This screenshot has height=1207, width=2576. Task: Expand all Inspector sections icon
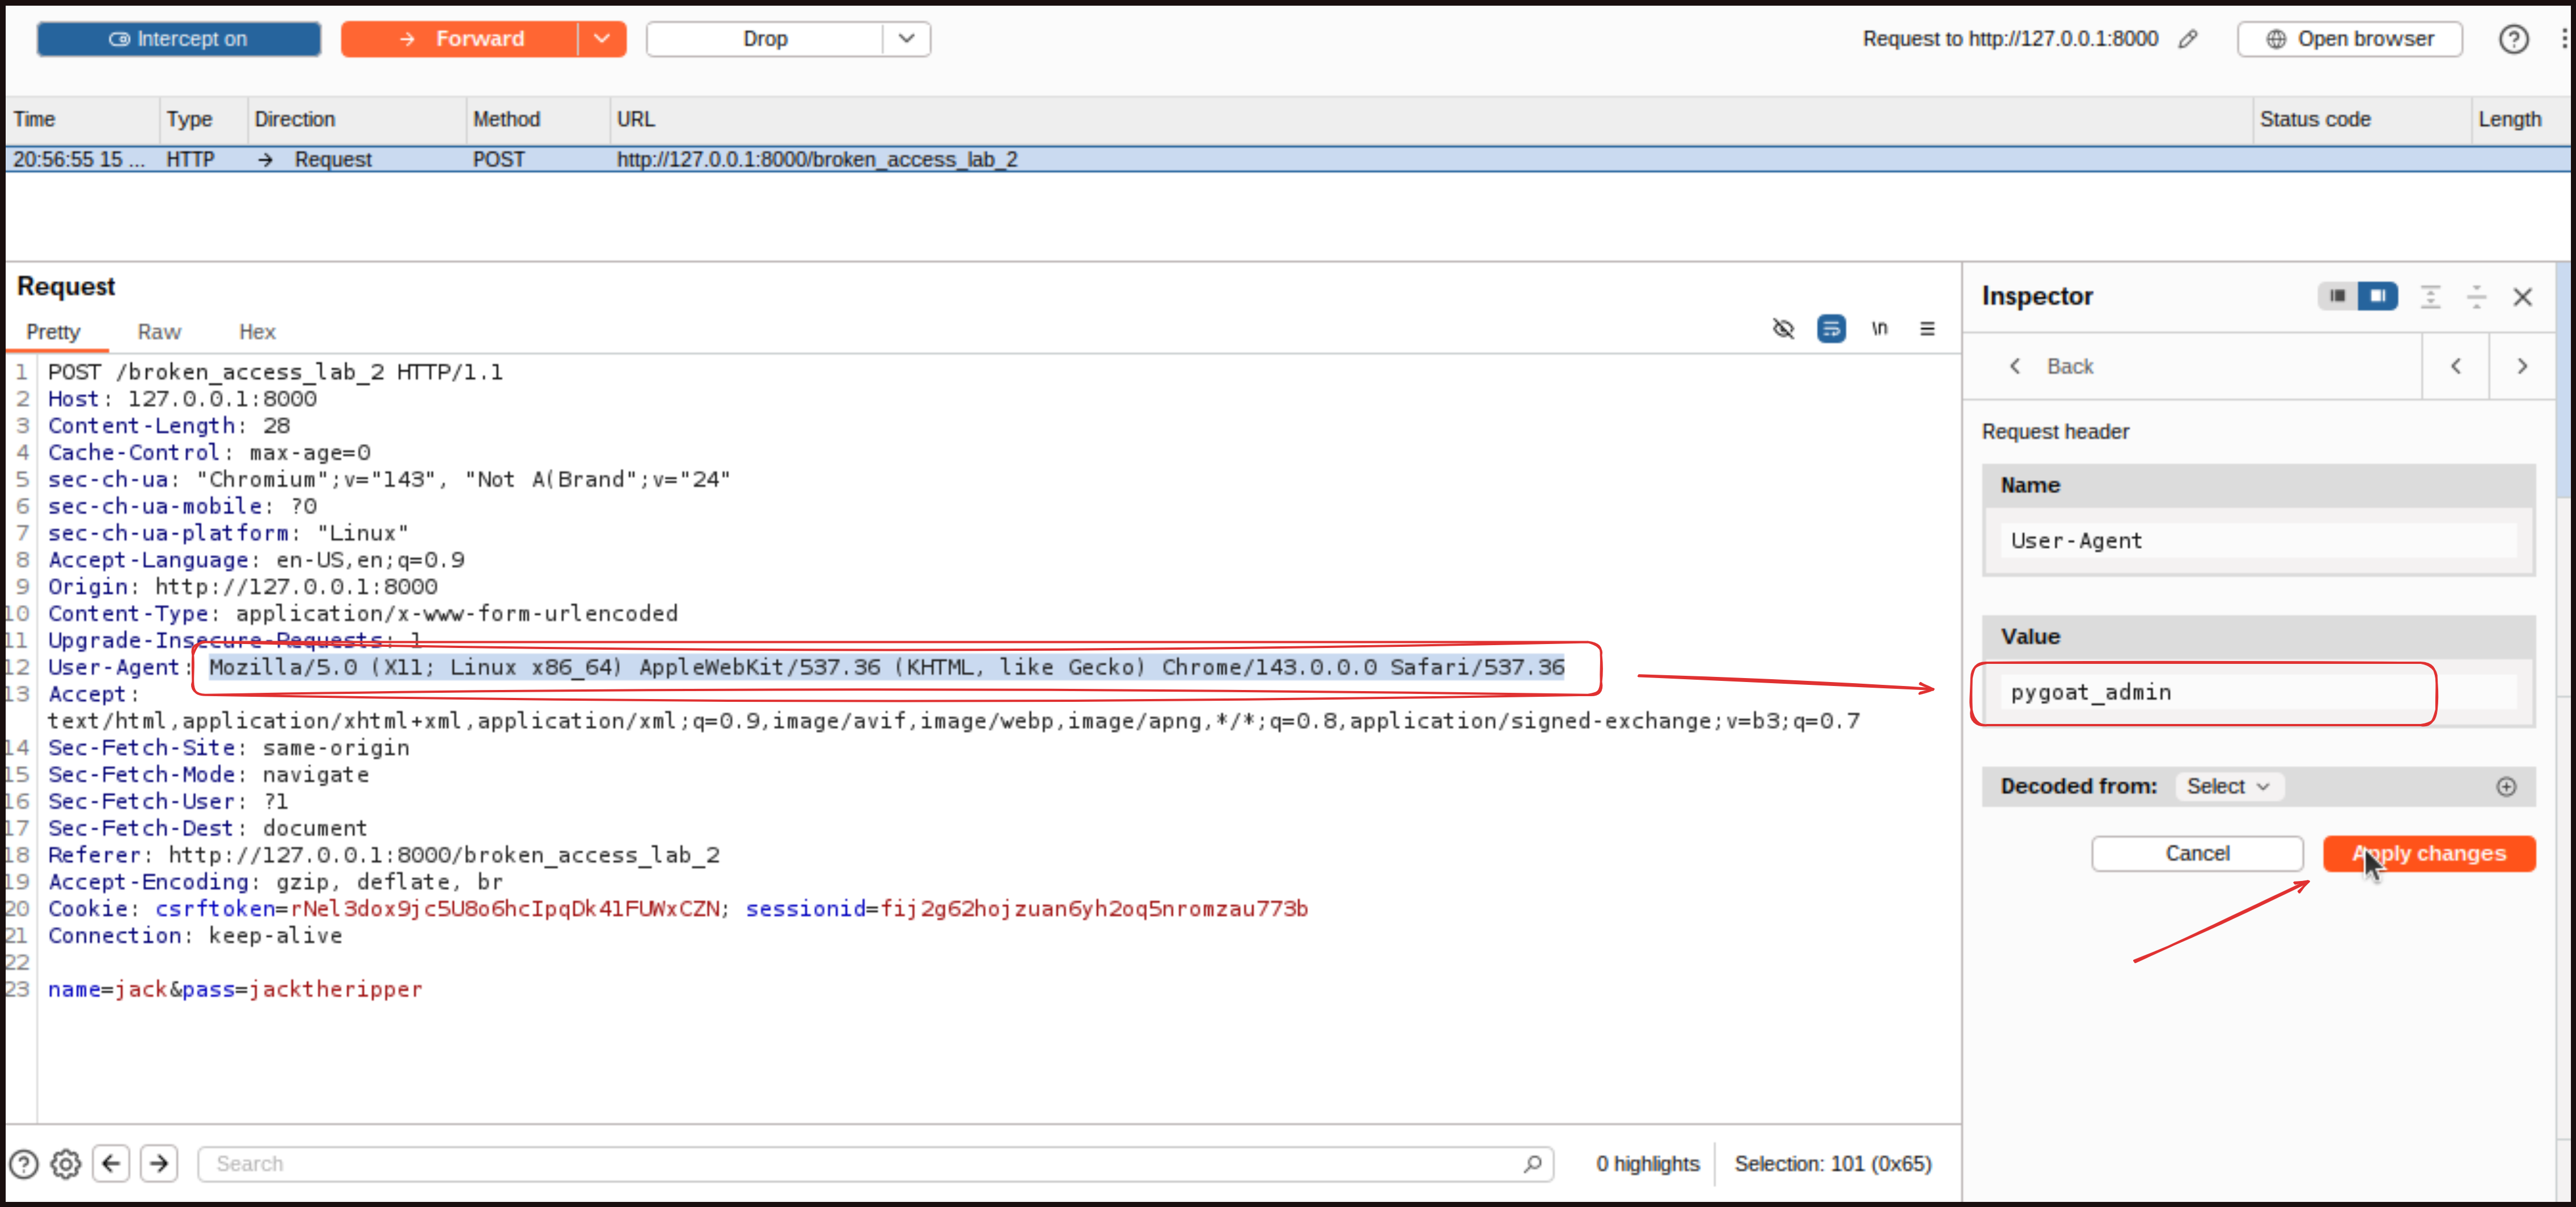pos(2430,297)
